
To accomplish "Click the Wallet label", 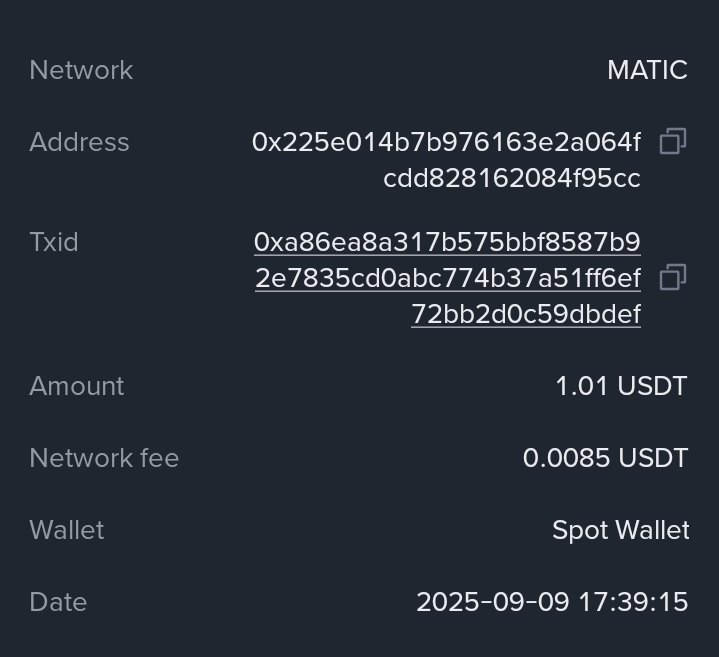I will (x=67, y=530).
